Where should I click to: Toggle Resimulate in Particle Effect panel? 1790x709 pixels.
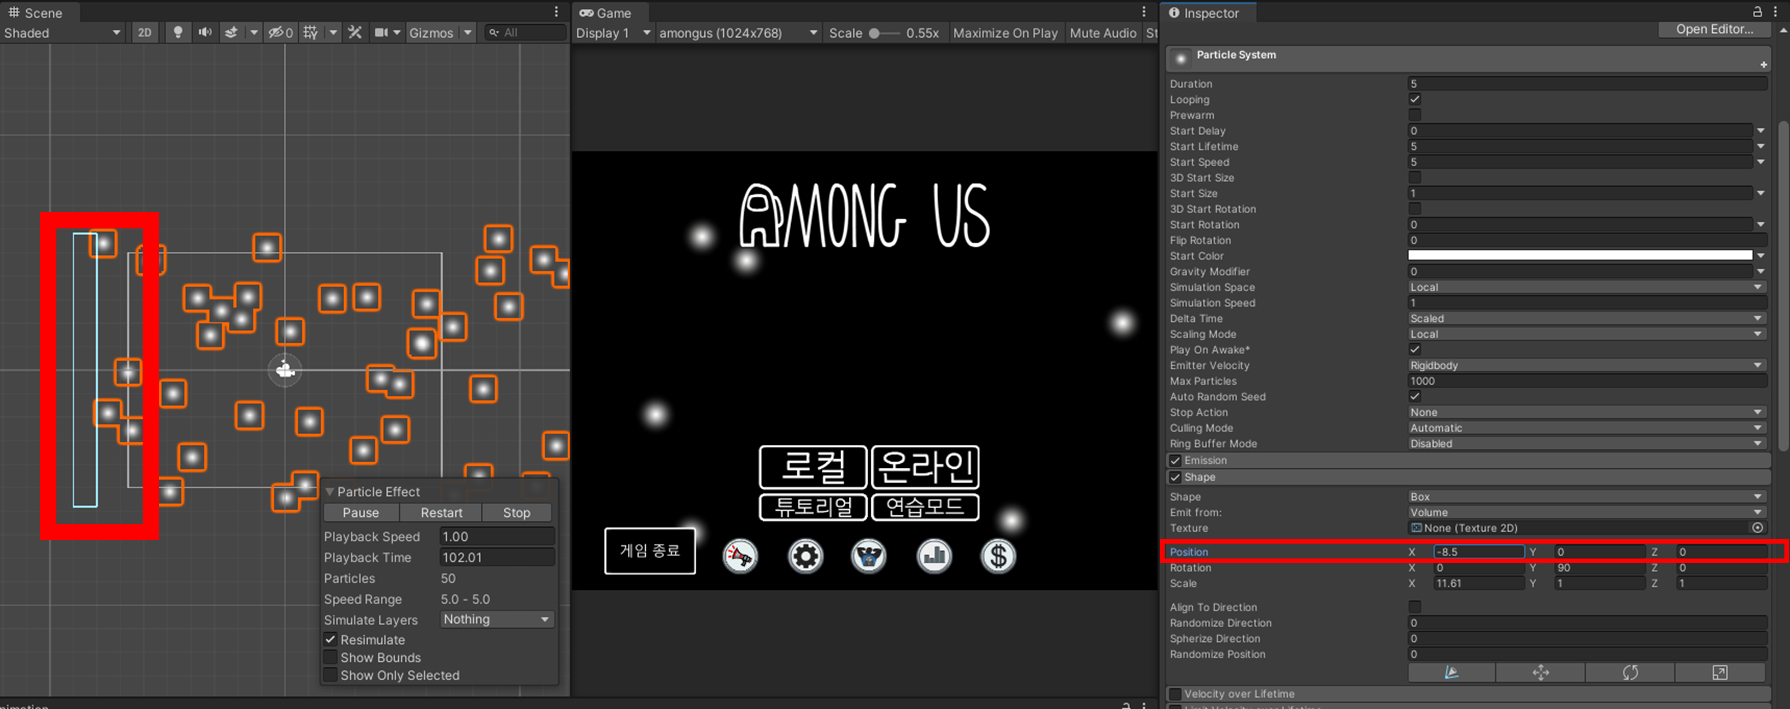coord(331,640)
